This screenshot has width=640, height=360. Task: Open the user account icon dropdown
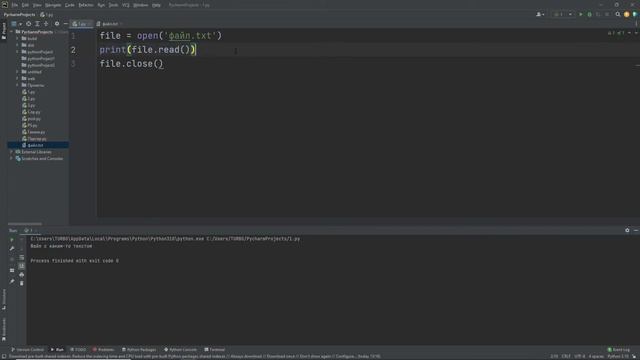[x=540, y=15]
